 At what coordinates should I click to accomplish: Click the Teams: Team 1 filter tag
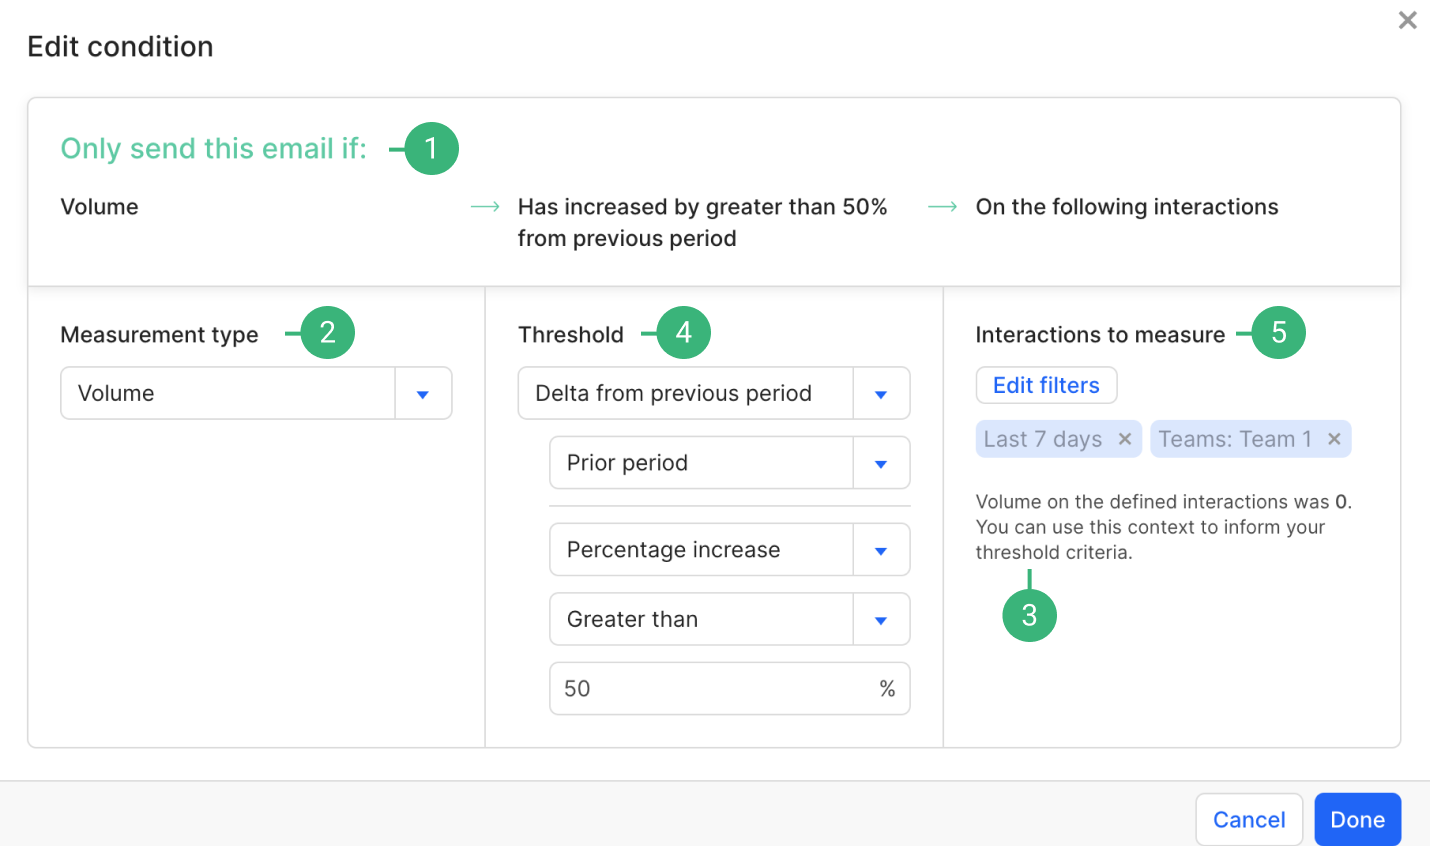(x=1235, y=439)
